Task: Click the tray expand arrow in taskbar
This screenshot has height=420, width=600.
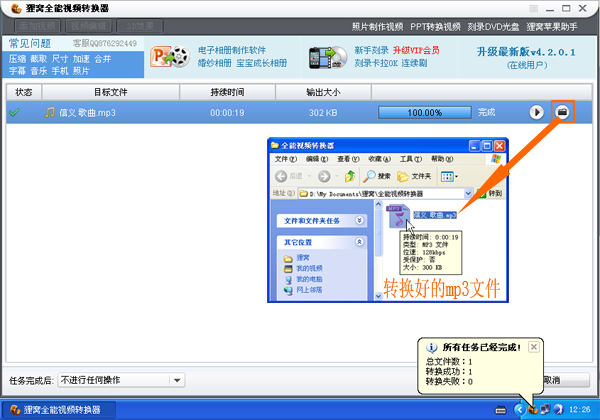Action: 520,410
